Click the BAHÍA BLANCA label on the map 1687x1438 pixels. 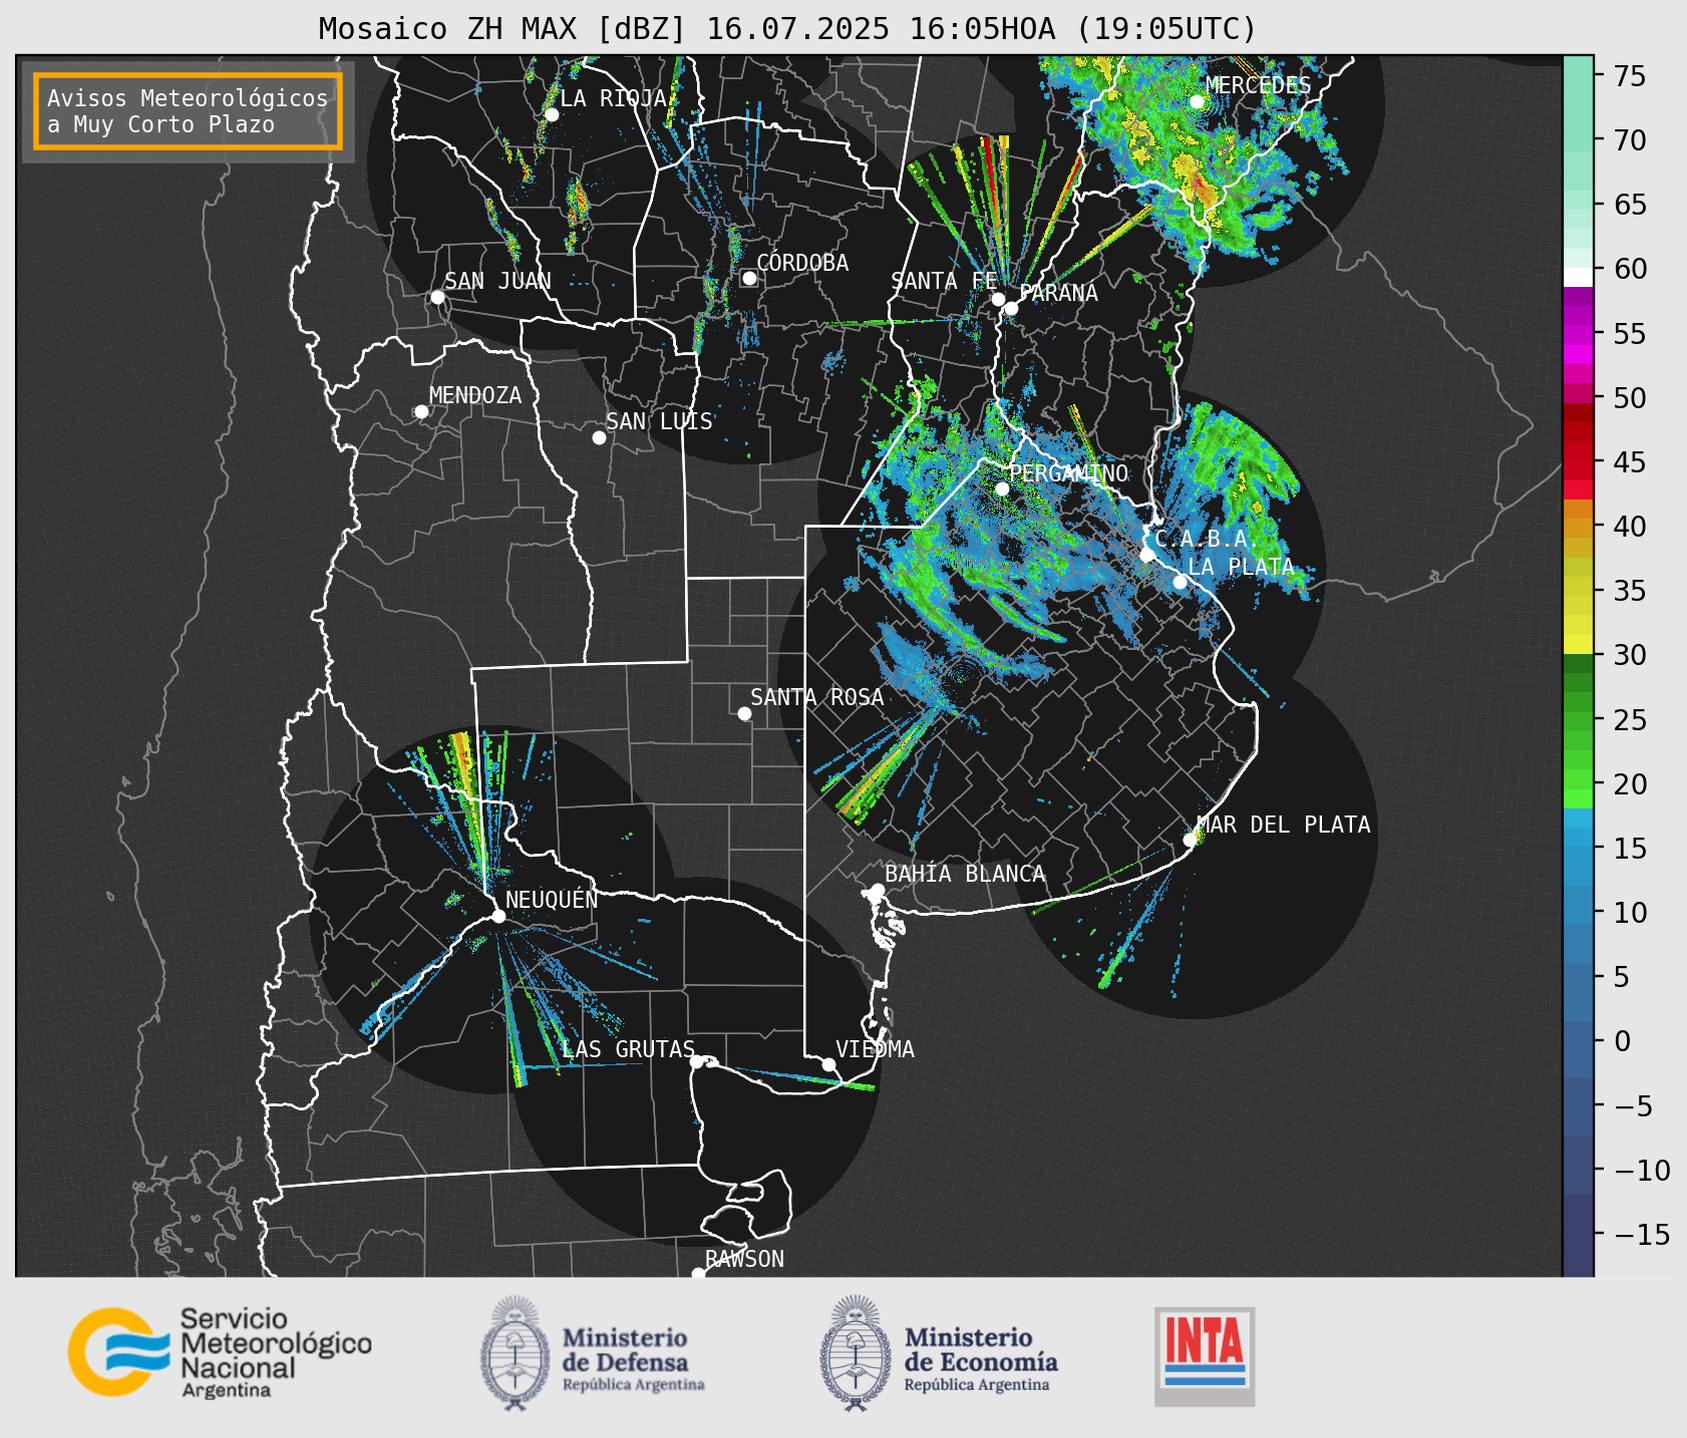click(x=965, y=874)
